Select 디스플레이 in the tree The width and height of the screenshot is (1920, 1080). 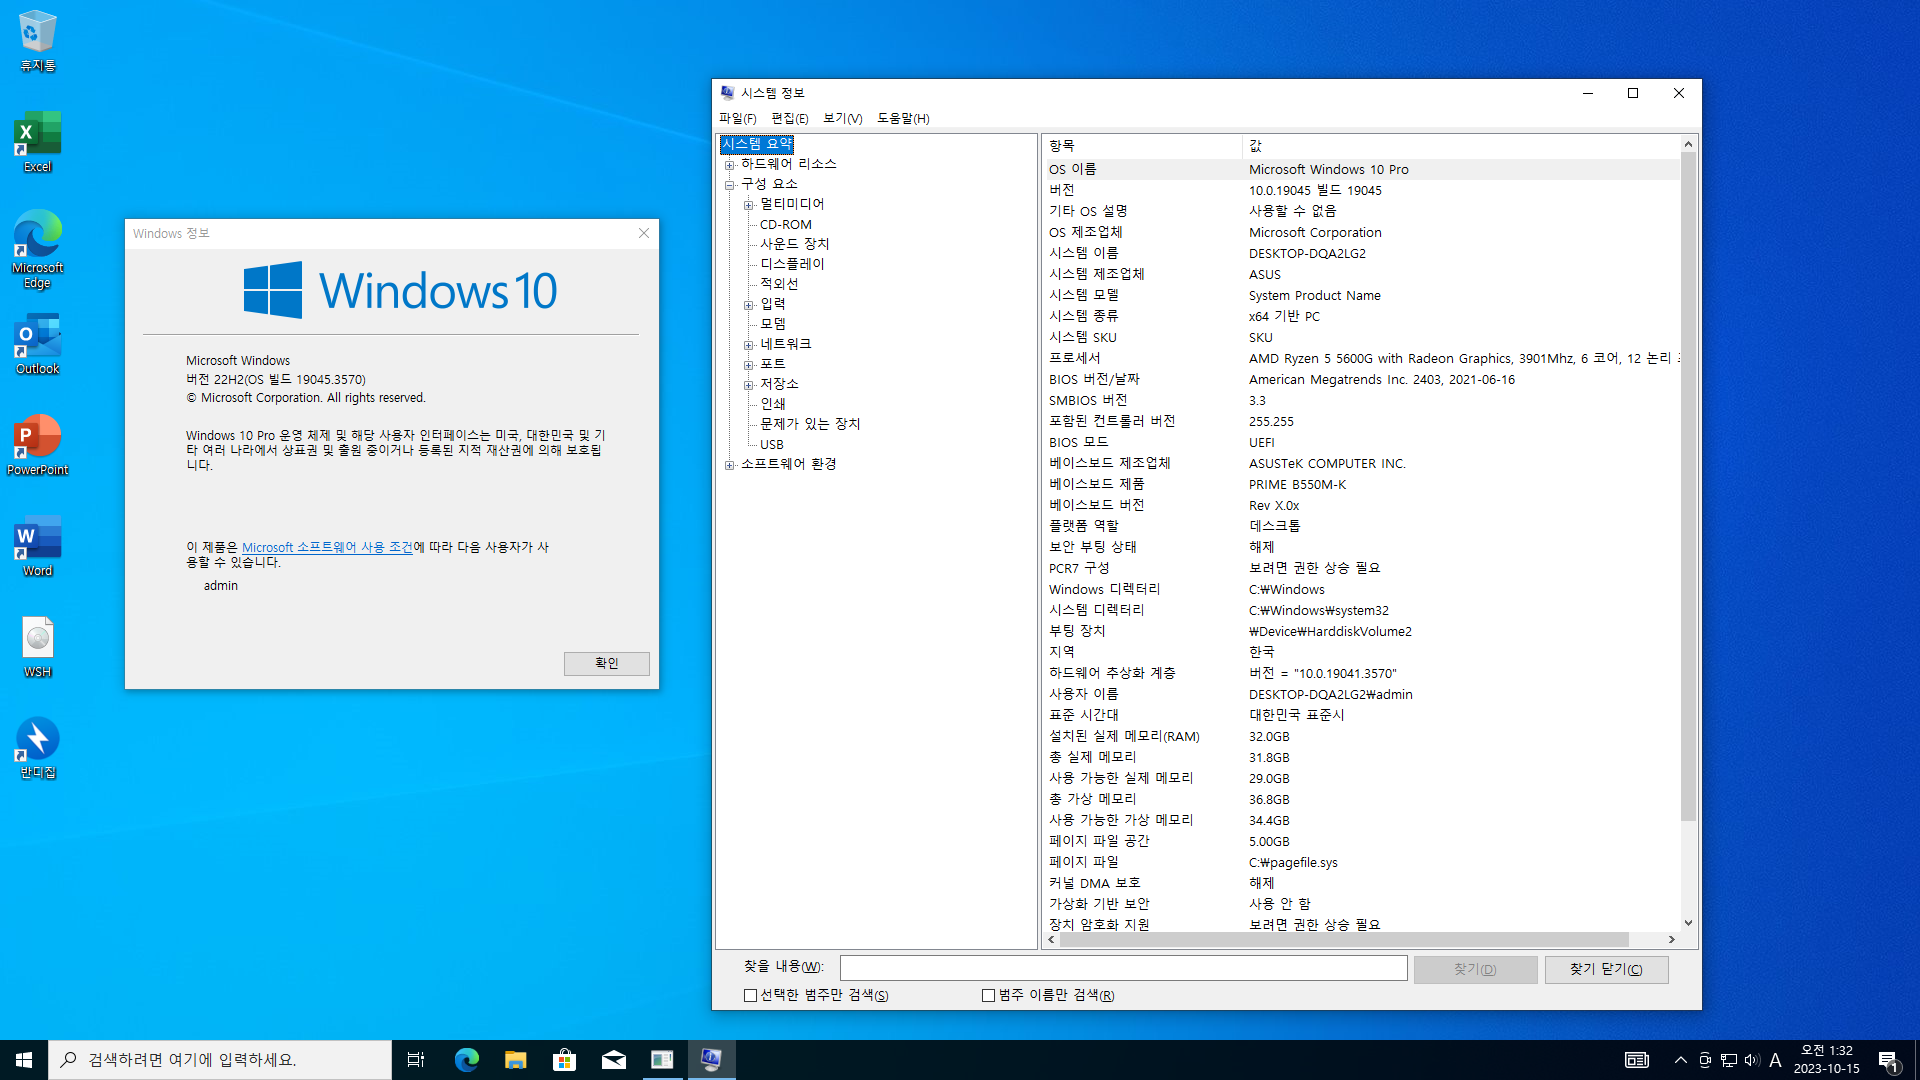pos(792,264)
